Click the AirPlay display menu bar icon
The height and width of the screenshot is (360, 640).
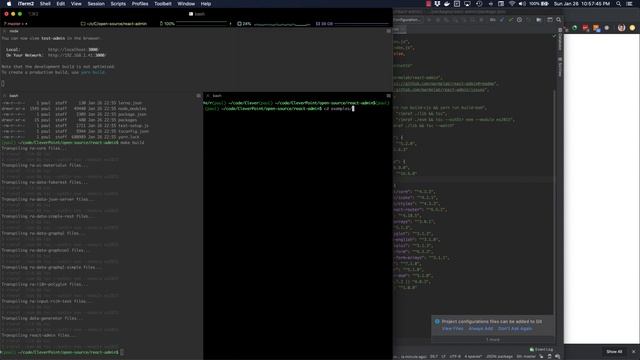tap(467, 4)
